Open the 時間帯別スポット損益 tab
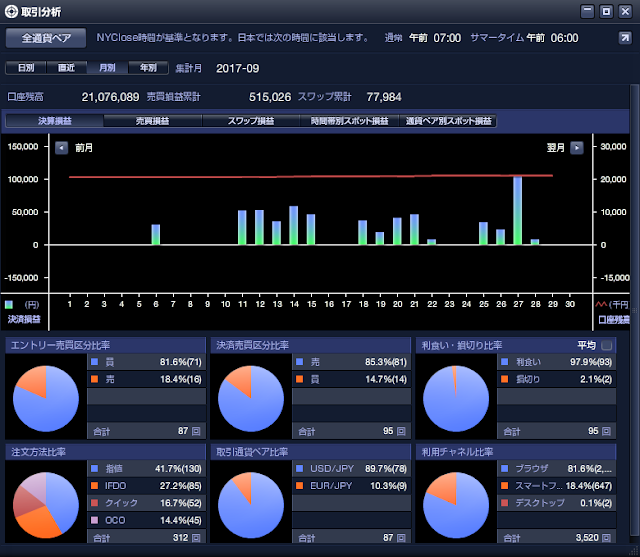This screenshot has width=640, height=557. [349, 121]
